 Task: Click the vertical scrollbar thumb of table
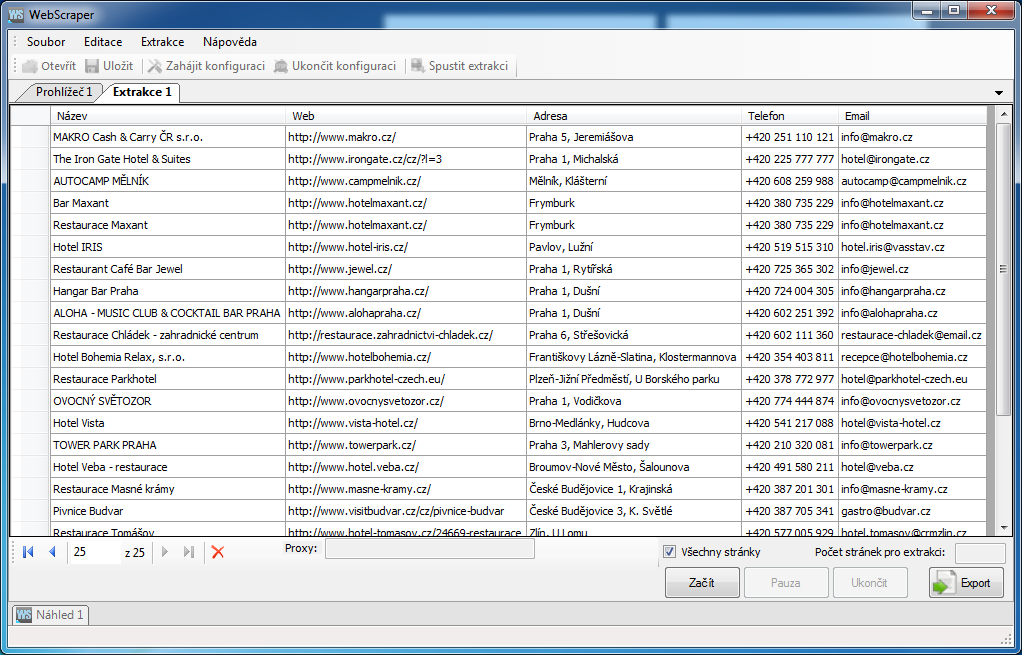point(1004,269)
